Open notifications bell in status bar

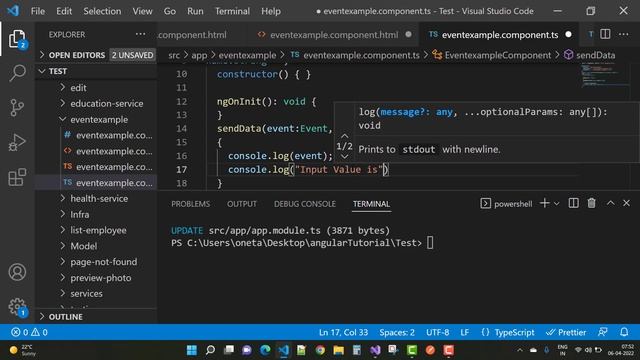pos(624,332)
